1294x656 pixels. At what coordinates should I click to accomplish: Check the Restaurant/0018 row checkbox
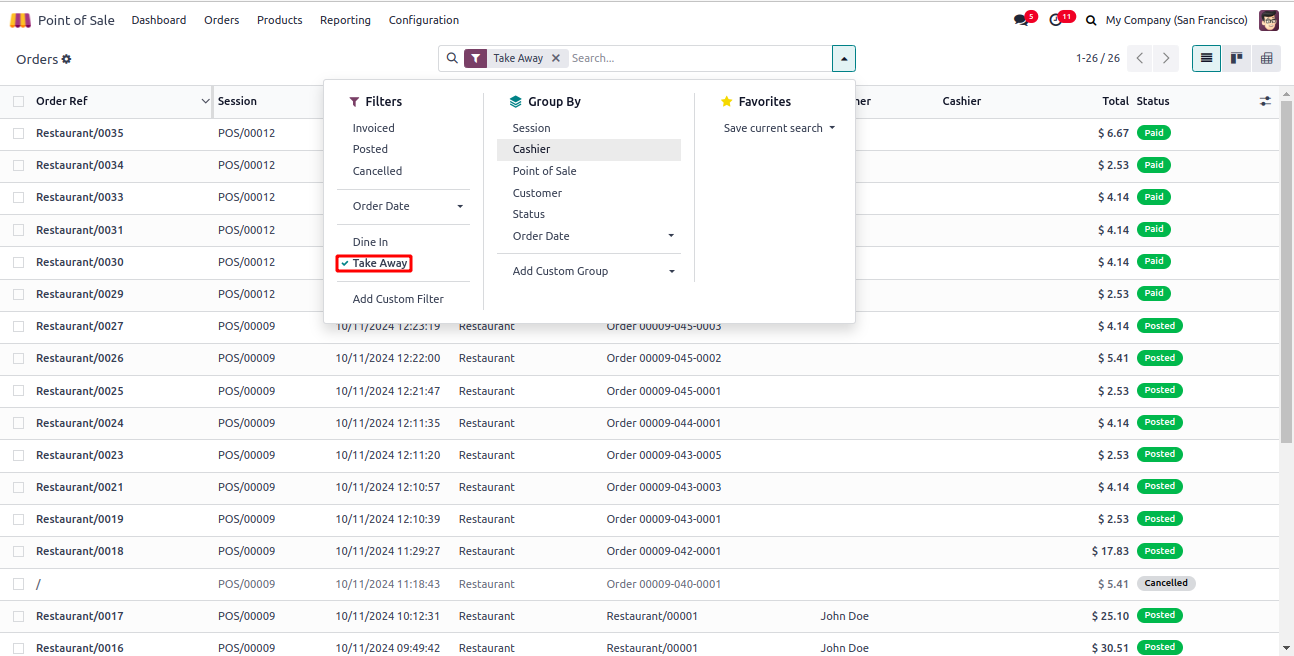(19, 551)
